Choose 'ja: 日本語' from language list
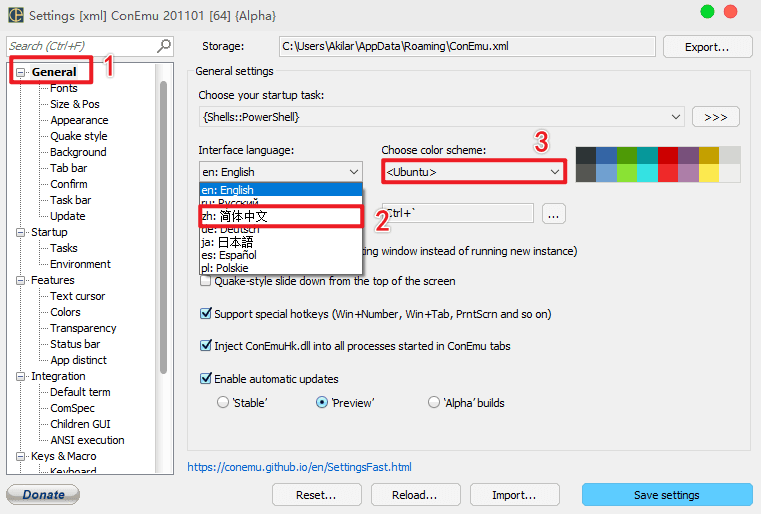This screenshot has width=761, height=514. pos(228,242)
